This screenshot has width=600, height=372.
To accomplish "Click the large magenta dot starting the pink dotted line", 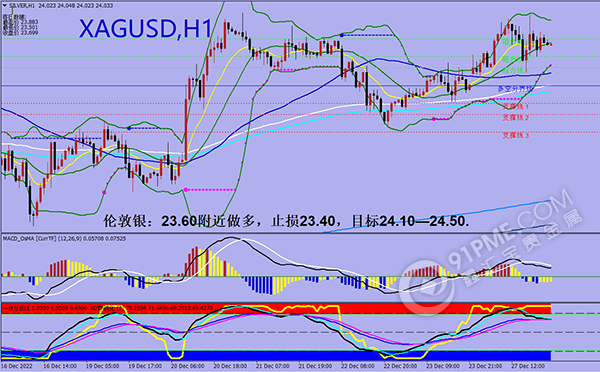I will pyautogui.click(x=186, y=190).
